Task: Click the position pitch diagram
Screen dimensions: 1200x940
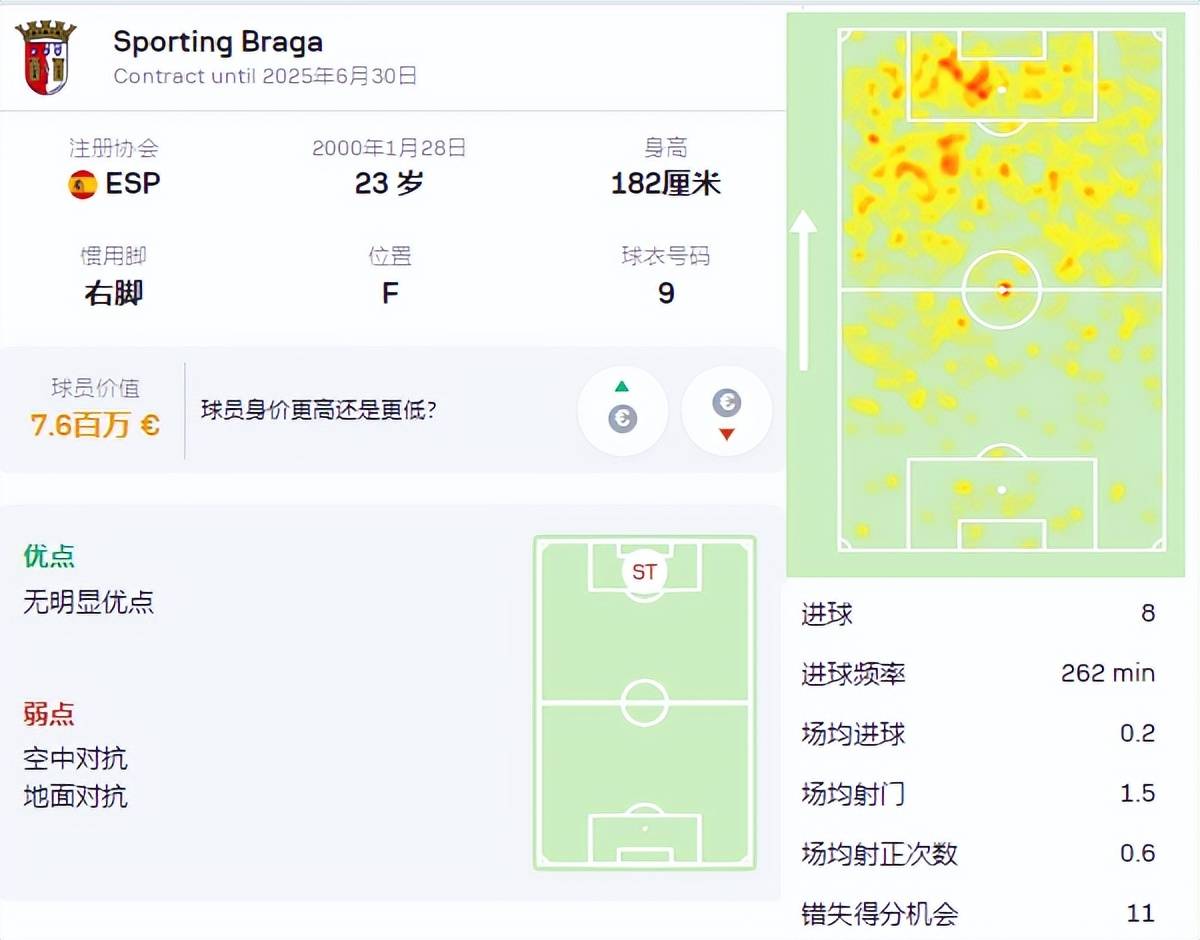Action: pos(645,702)
